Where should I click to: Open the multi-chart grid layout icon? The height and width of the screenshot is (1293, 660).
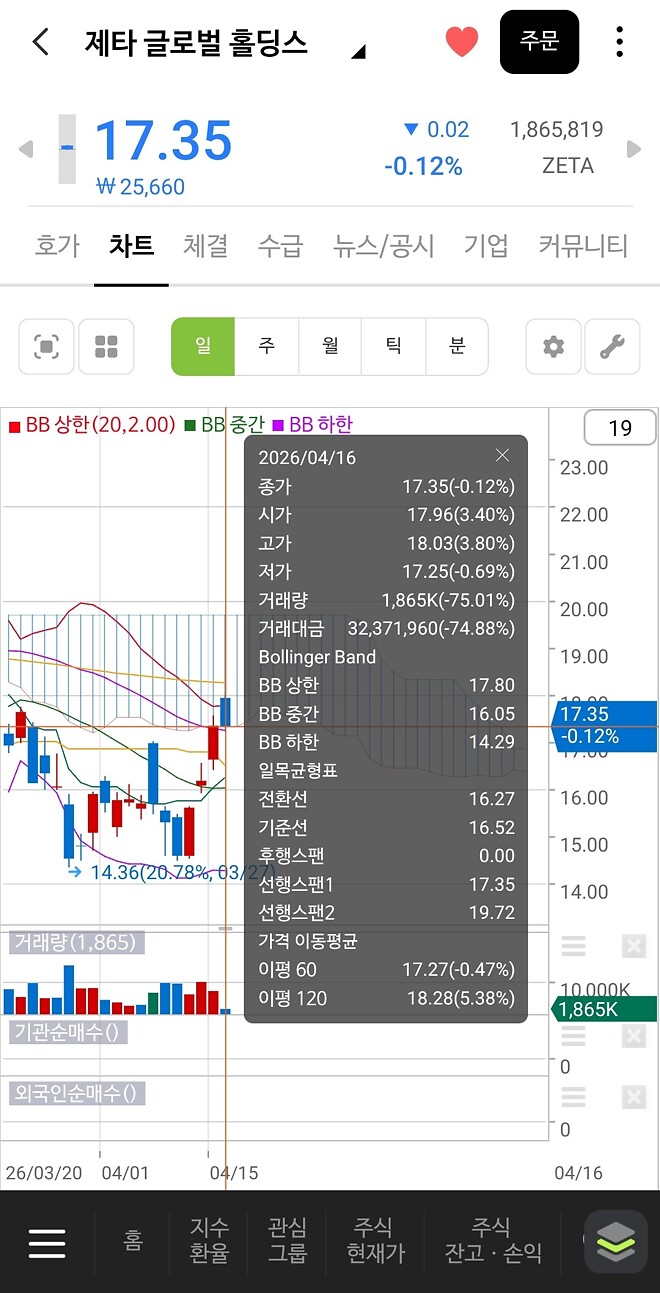[x=106, y=346]
